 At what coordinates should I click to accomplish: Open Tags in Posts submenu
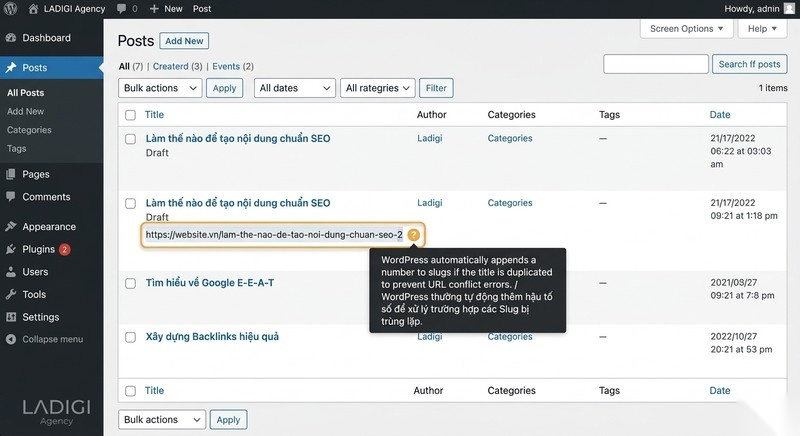(16, 148)
